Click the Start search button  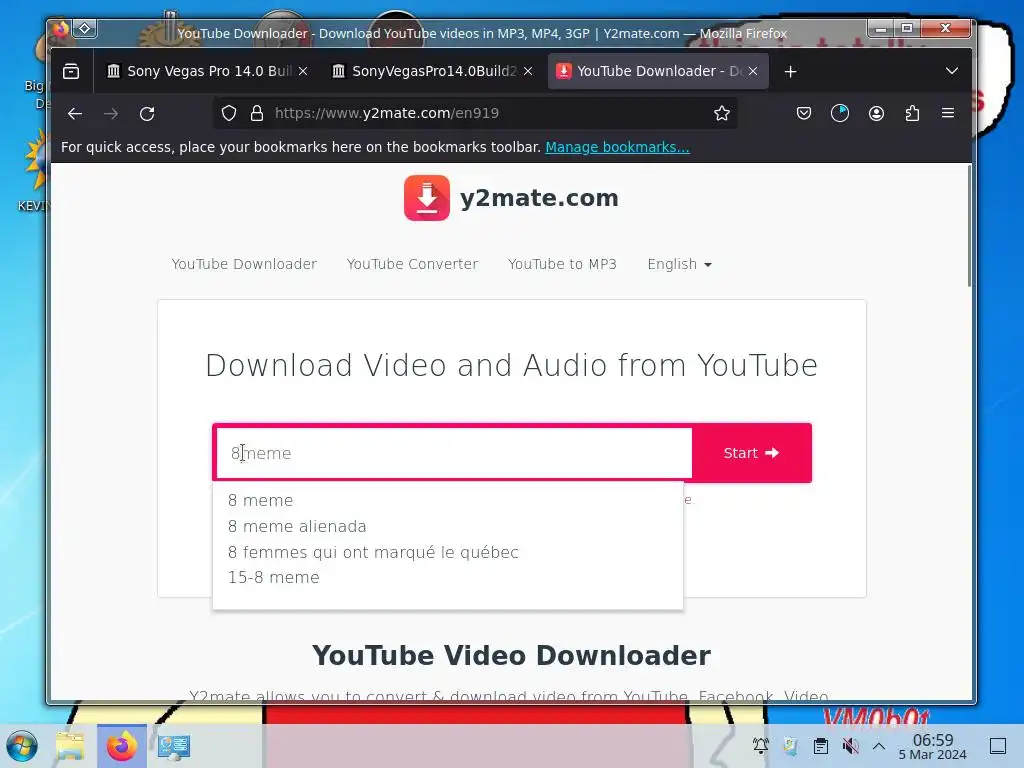click(x=751, y=453)
